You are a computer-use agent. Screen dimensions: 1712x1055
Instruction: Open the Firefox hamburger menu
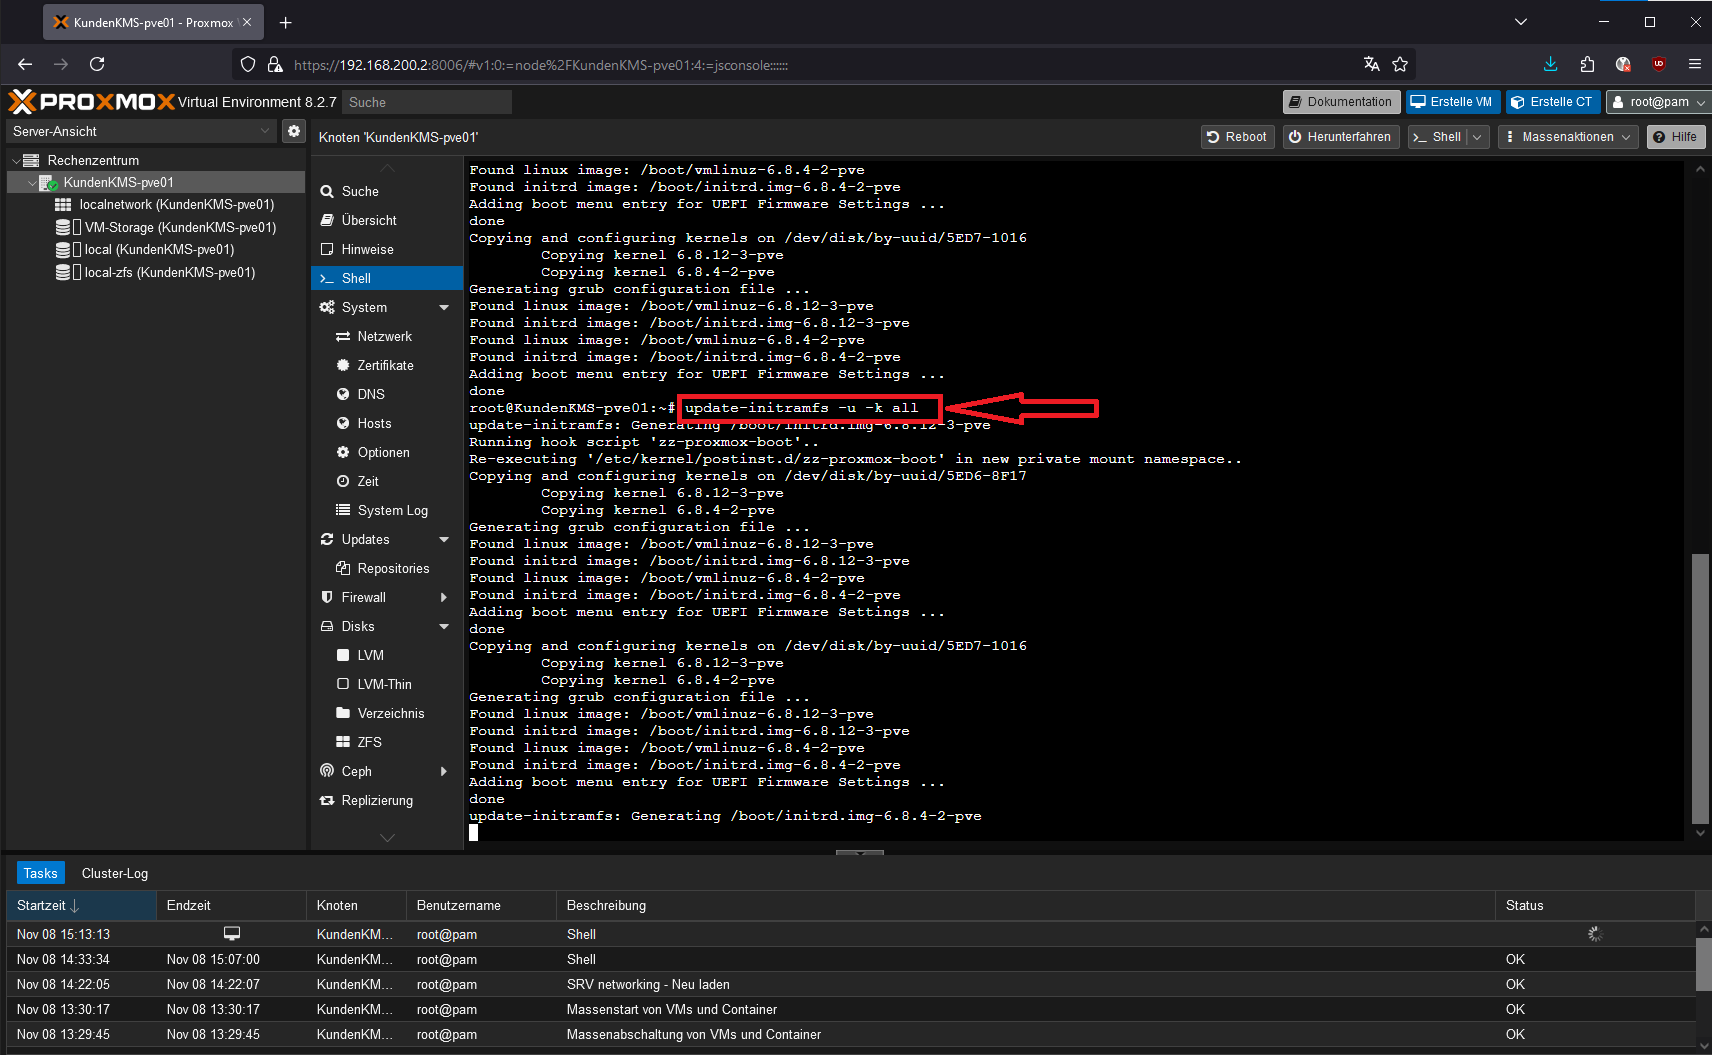1694,64
